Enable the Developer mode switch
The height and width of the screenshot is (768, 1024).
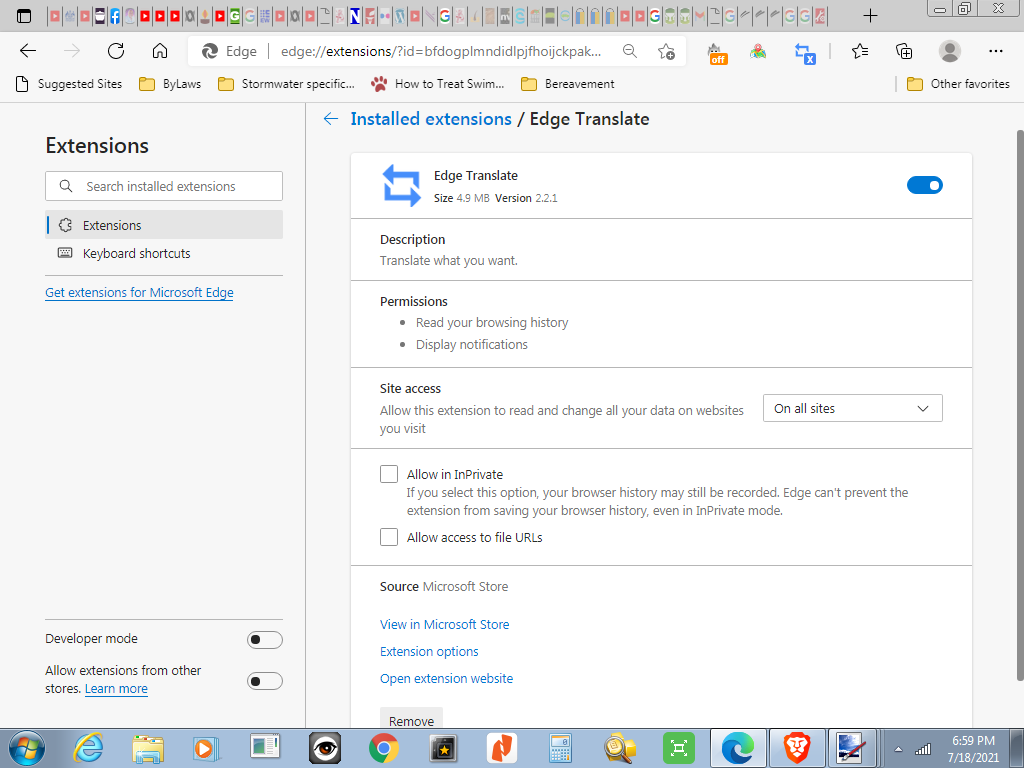point(264,640)
